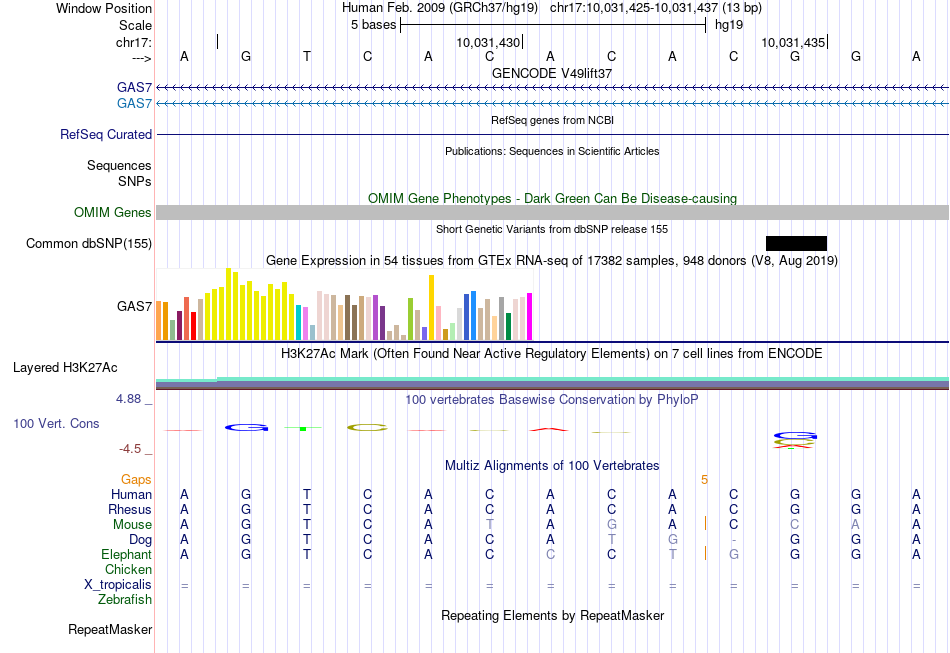Viewport: 950px width, 653px height.
Task: Click Short Genetic Variants from dbSNP title
Action: coord(552,229)
